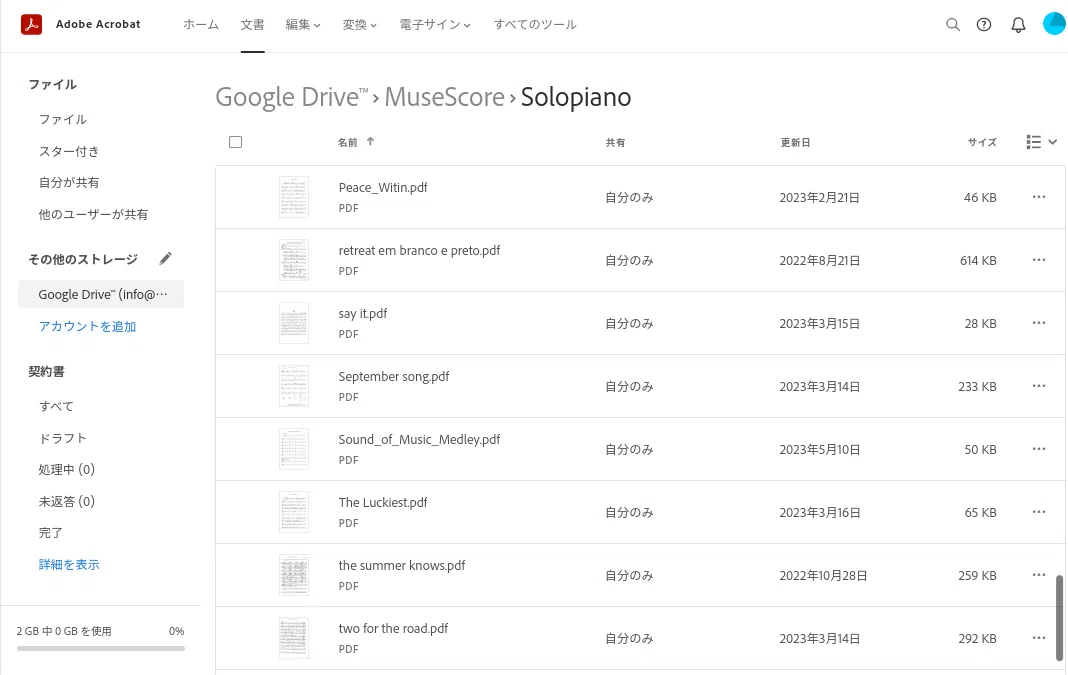Click the pencil icon beside その他のストレージ
This screenshot has width=1068, height=675.
coord(165,259)
